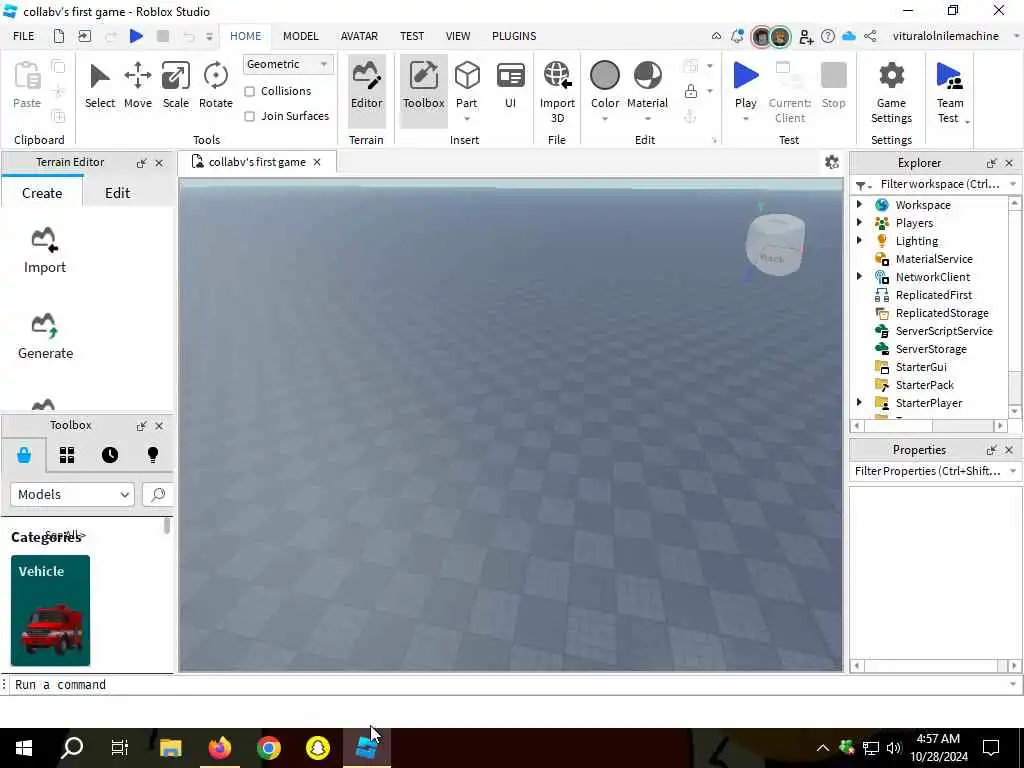Click the Filter workspace search field
1024x768 pixels.
940,184
